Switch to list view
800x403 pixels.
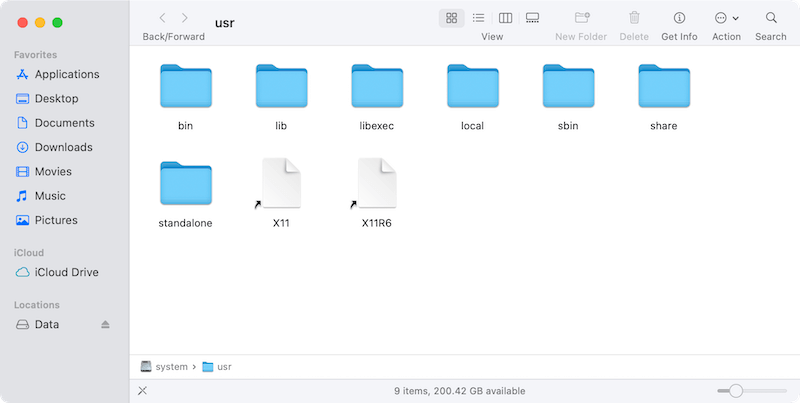pos(478,18)
